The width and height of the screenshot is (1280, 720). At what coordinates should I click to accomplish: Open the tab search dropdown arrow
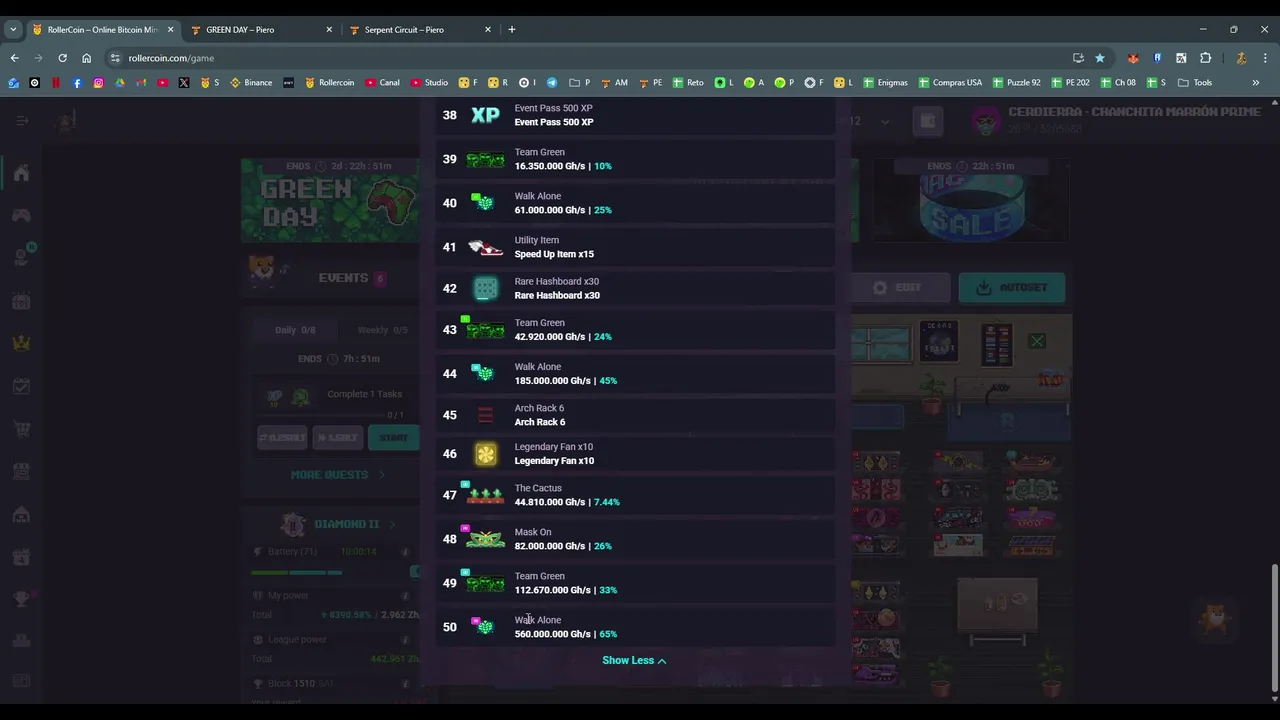coord(13,29)
